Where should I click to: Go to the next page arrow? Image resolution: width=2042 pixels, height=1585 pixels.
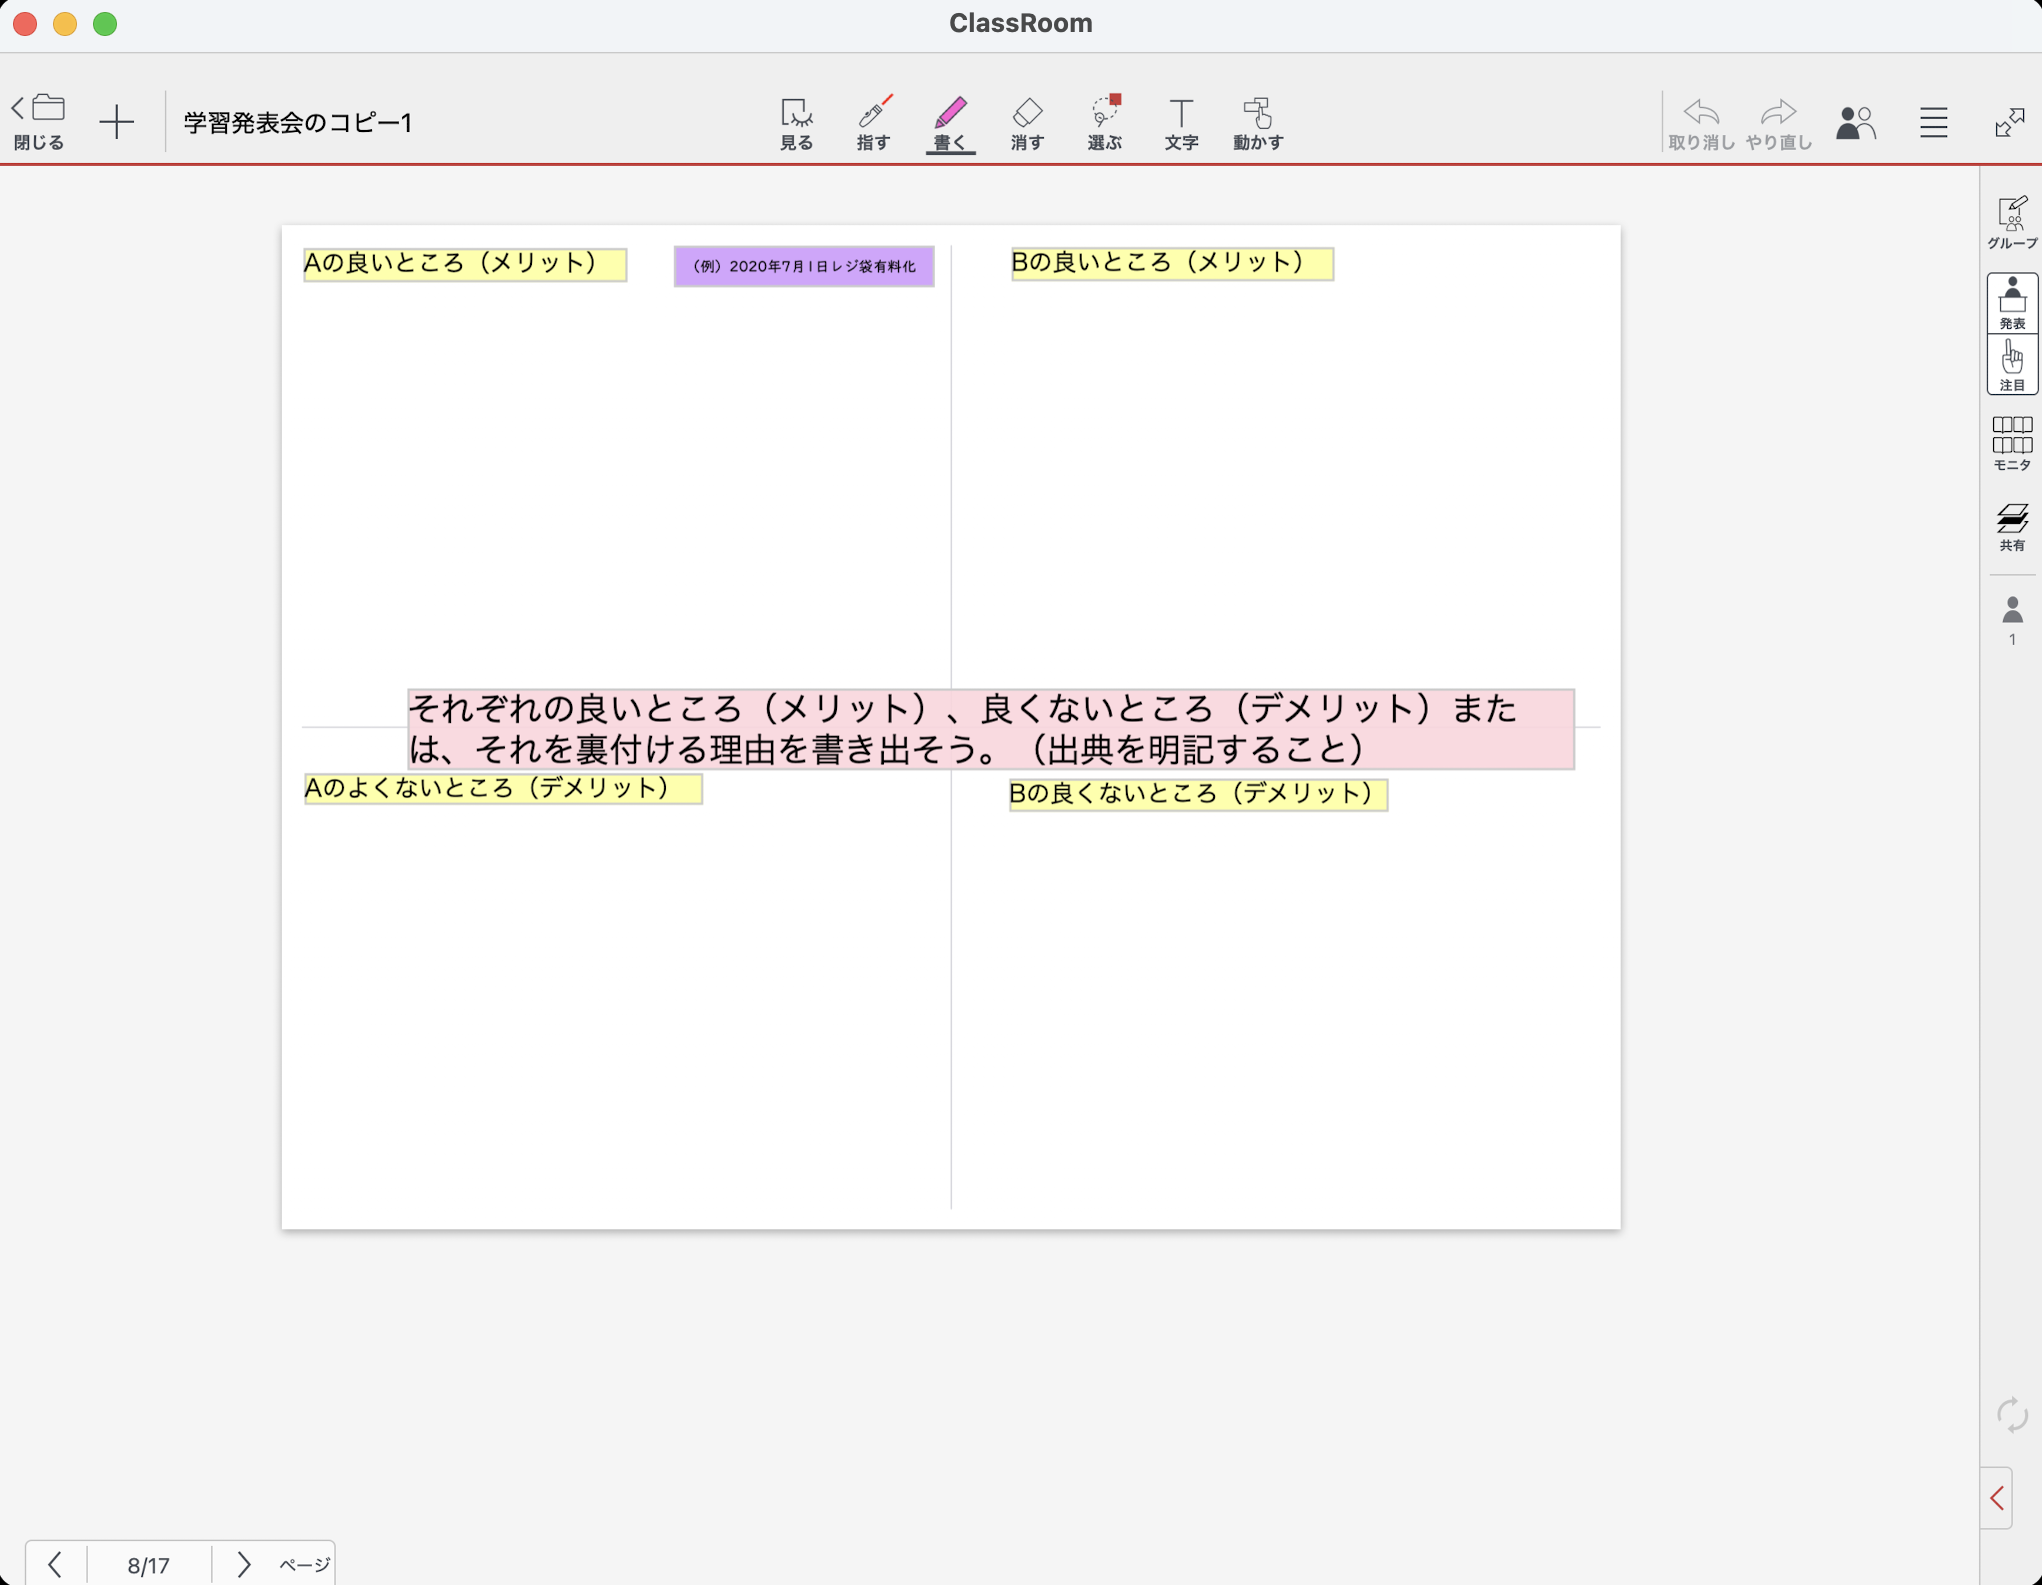click(243, 1563)
